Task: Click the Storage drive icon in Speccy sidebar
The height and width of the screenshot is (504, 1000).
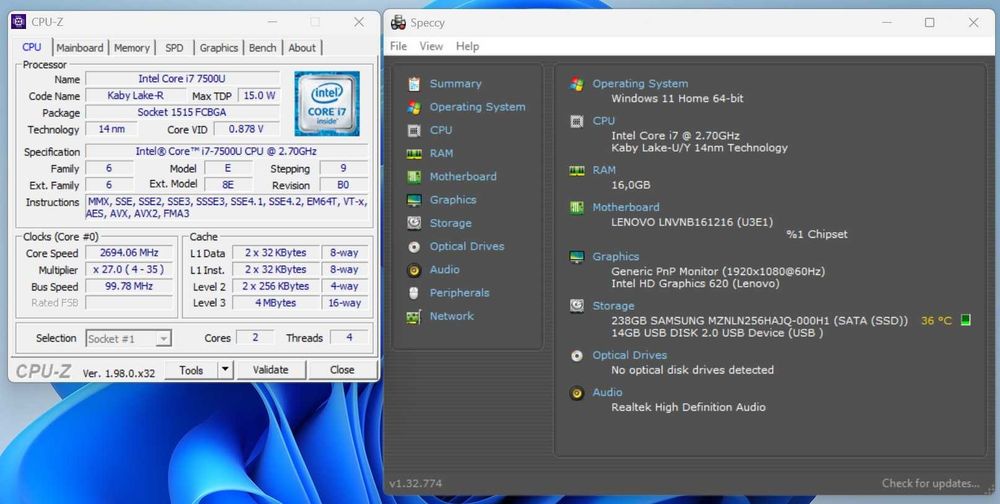Action: (414, 223)
